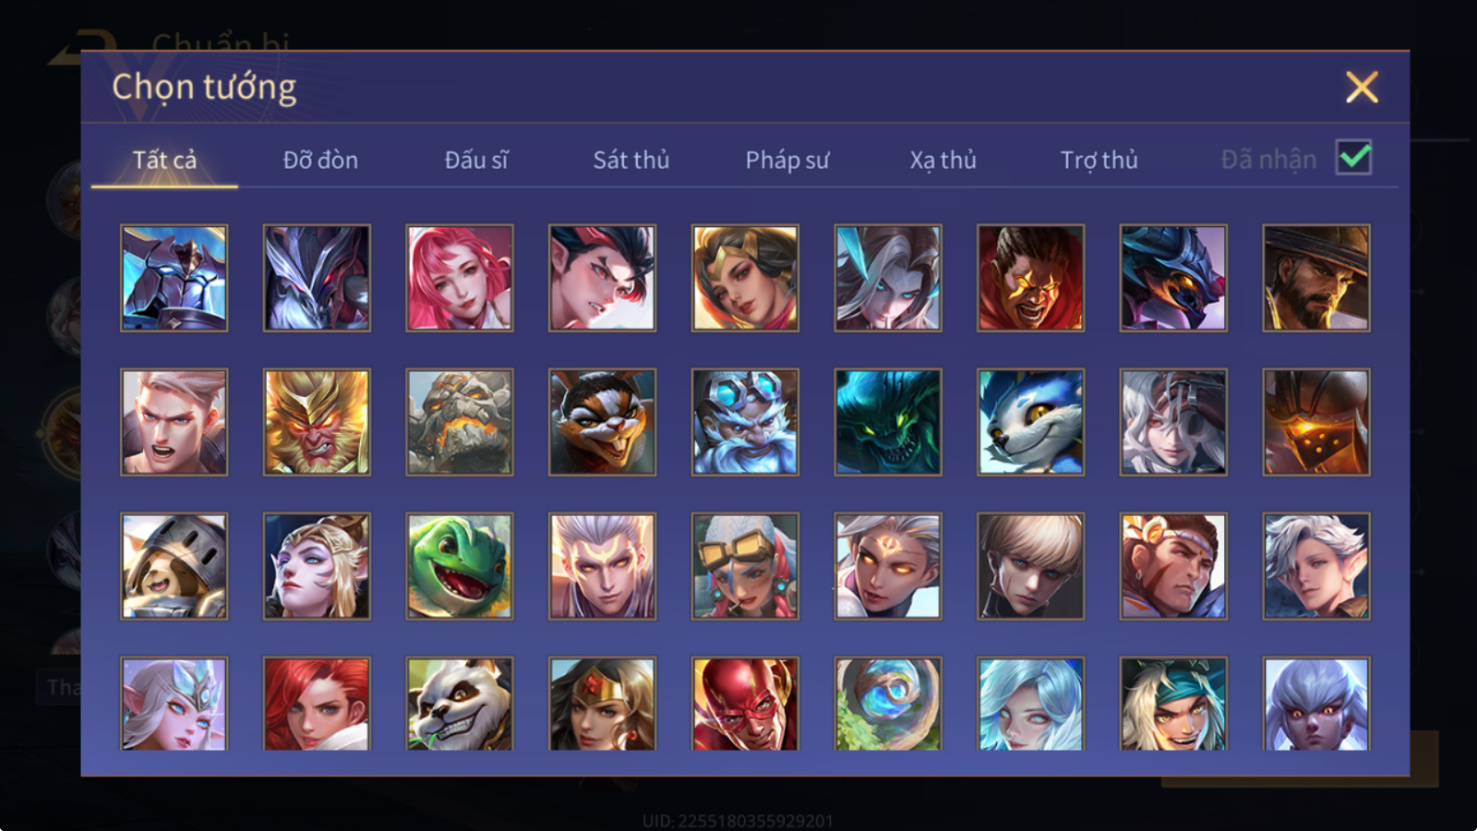This screenshot has width=1477, height=831.
Task: Show the Sát thủ hero category
Action: (631, 160)
